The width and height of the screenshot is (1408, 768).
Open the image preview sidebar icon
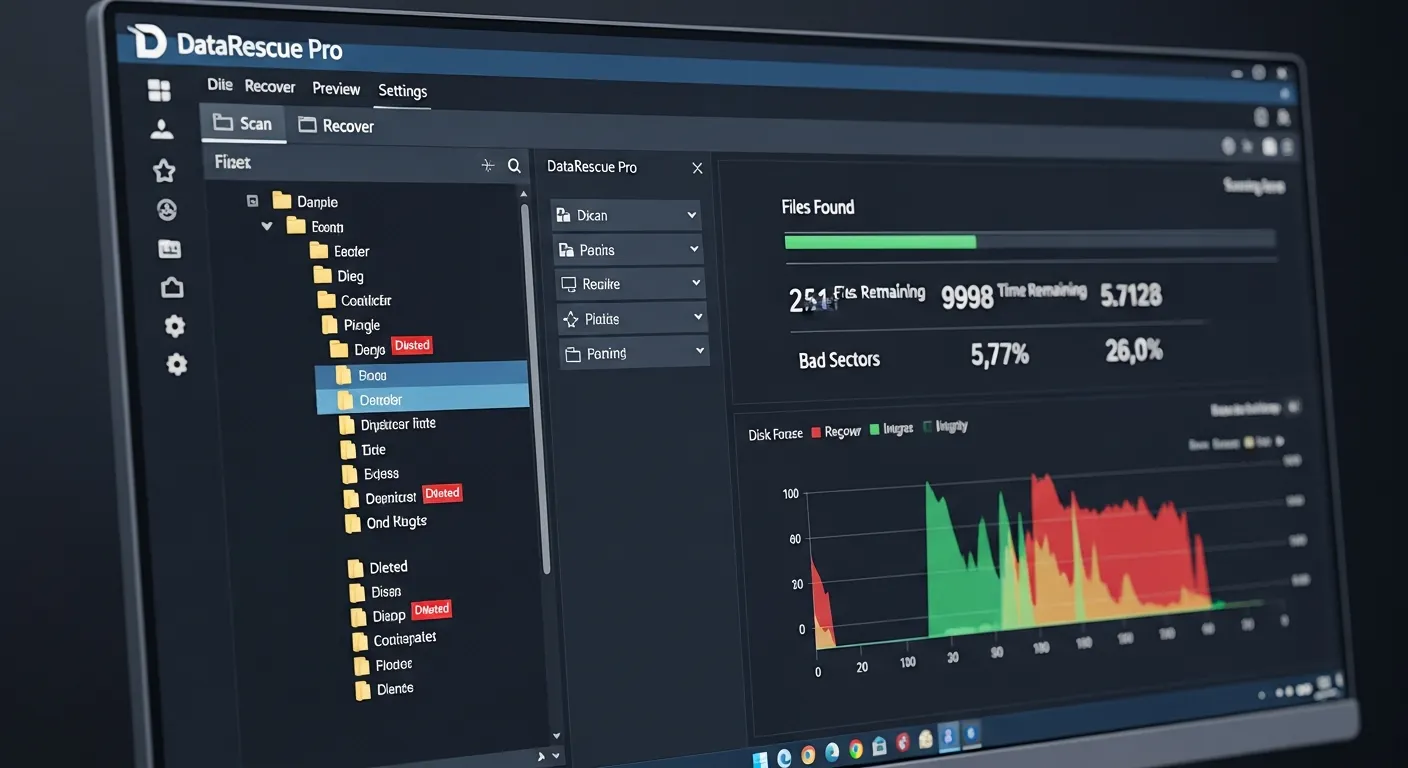tap(168, 248)
